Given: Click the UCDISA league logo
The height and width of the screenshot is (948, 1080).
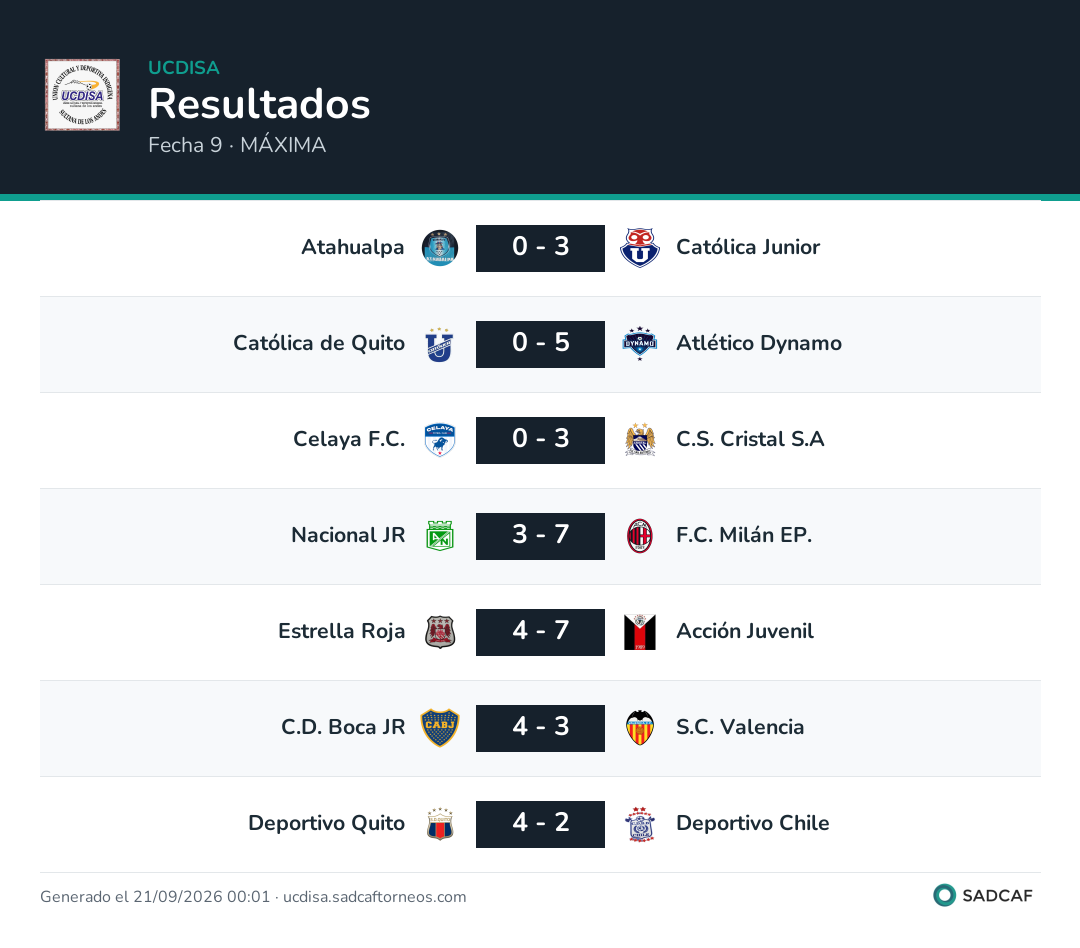Looking at the screenshot, I should (82, 94).
